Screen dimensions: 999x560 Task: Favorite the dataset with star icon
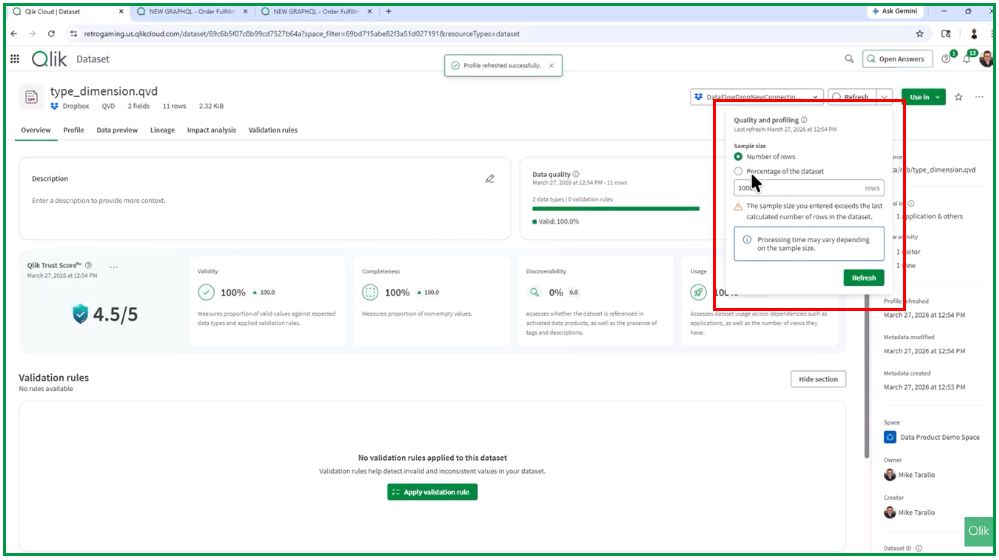click(958, 97)
